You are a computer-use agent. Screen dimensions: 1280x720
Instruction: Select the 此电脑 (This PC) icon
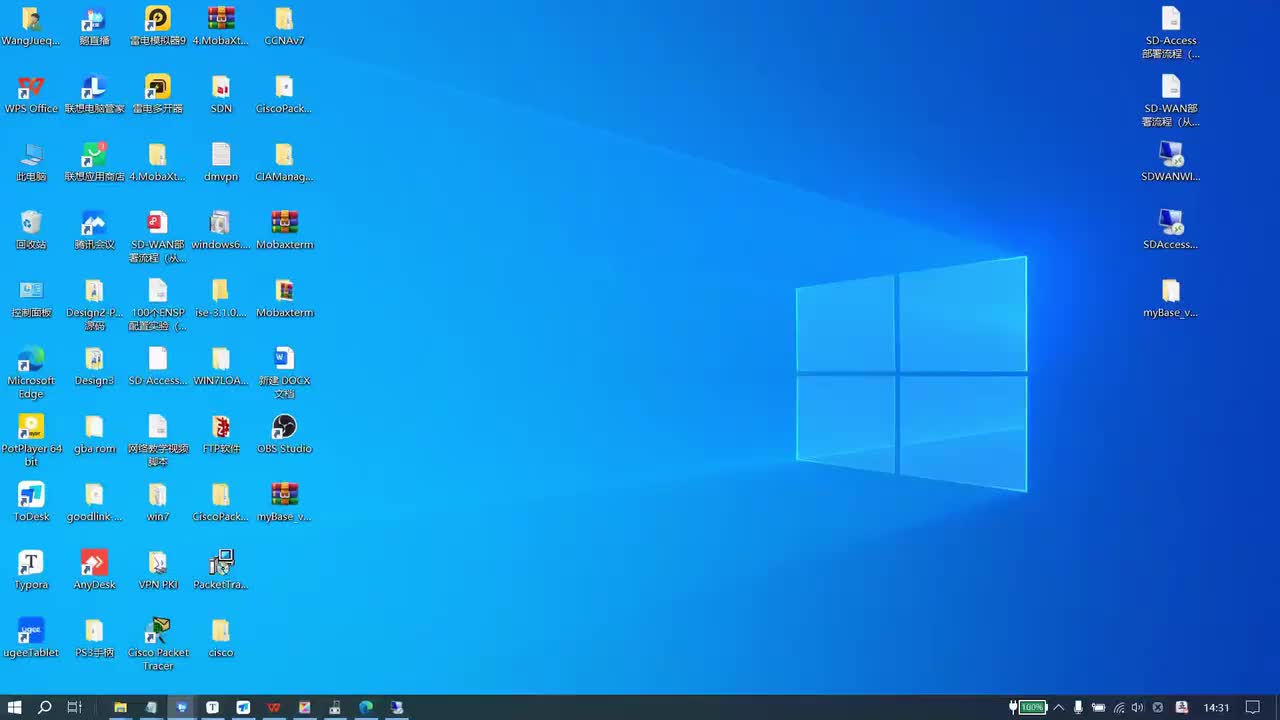[x=31, y=162]
